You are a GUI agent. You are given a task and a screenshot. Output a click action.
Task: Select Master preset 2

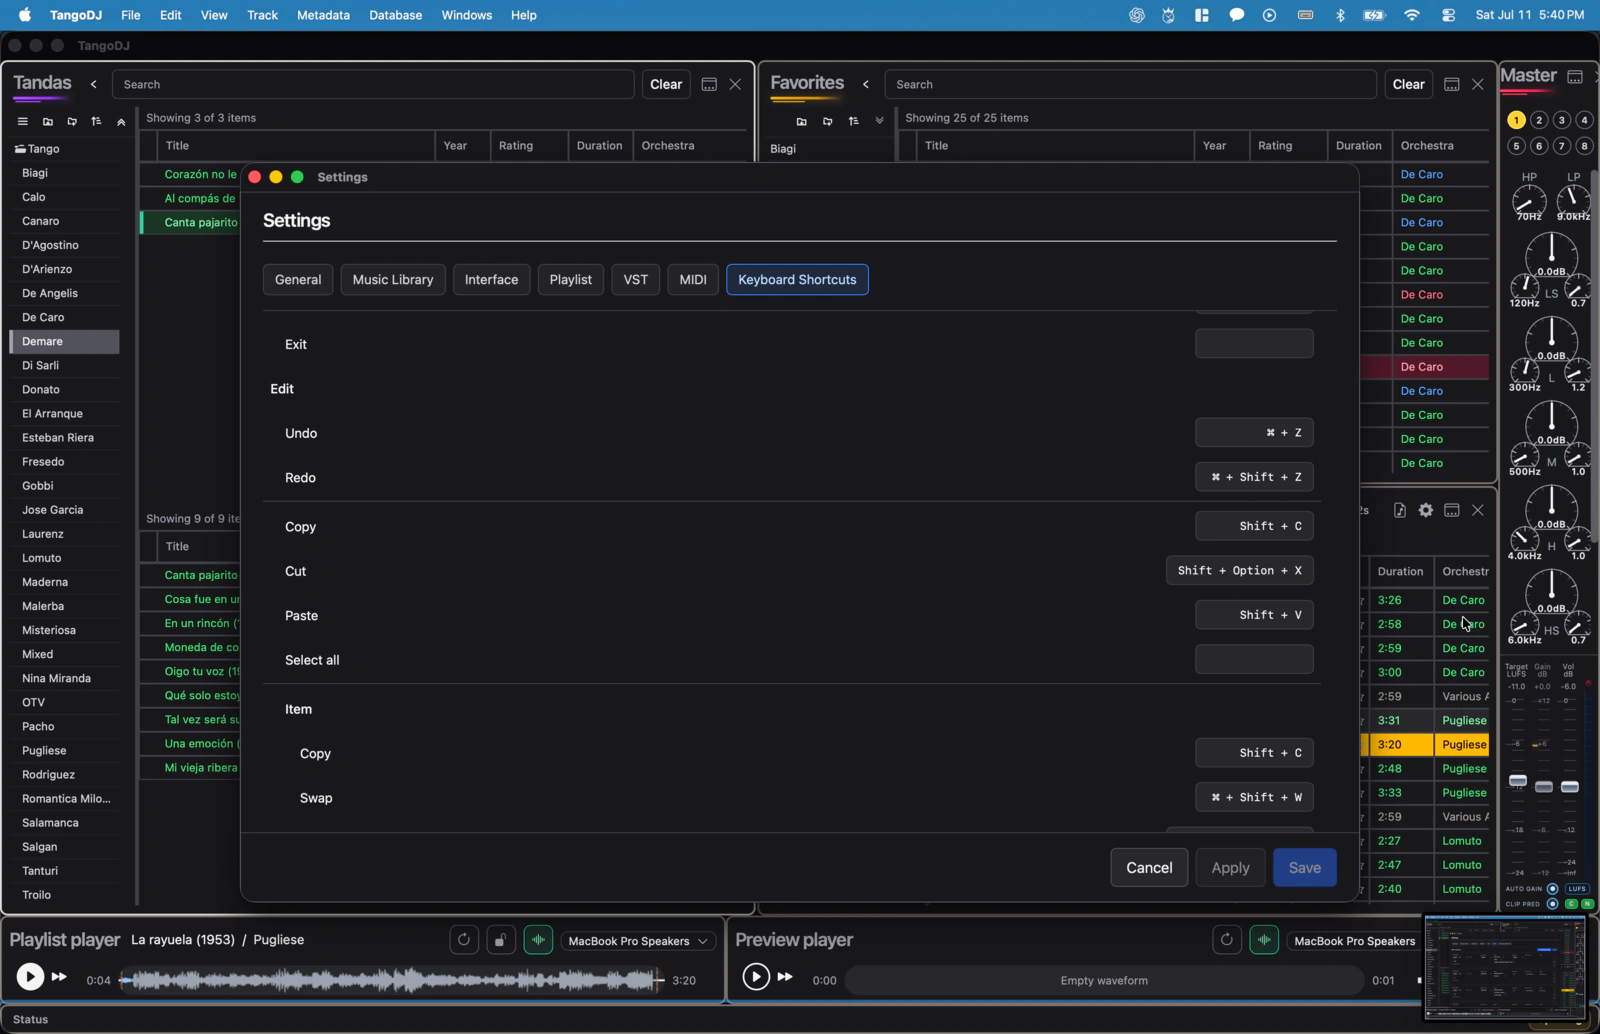1539,120
